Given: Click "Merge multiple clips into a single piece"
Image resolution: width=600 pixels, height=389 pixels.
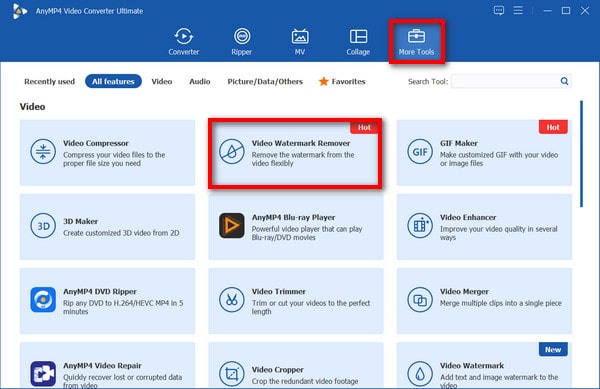Looking at the screenshot, I should click(x=501, y=303).
